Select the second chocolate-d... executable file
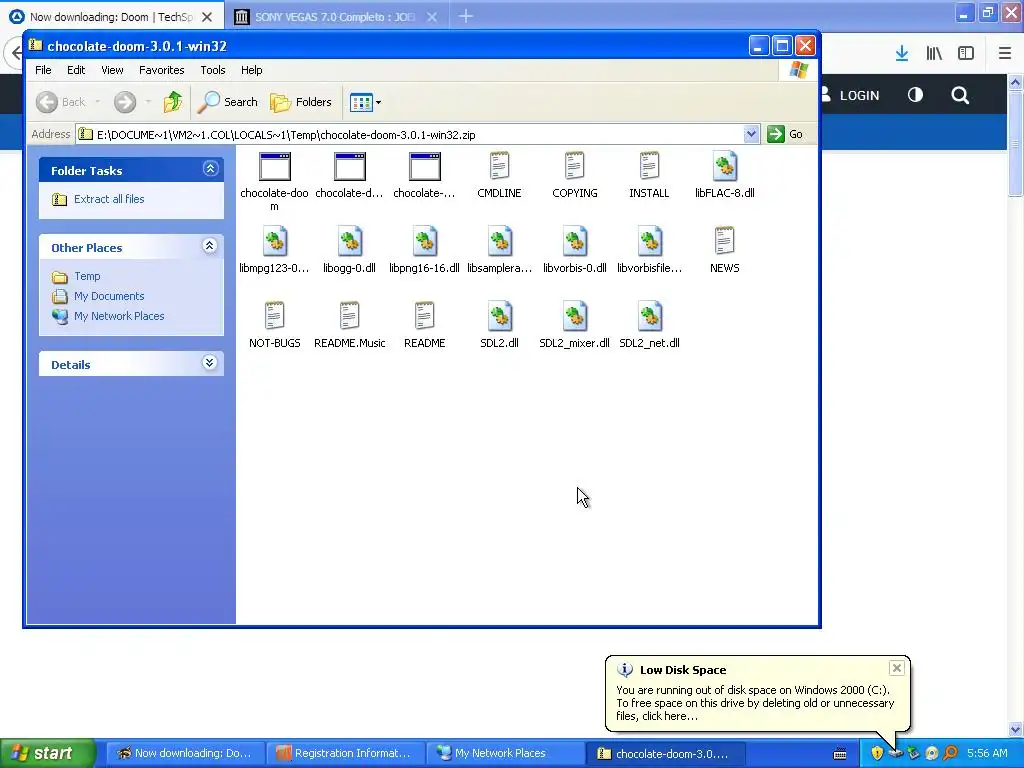This screenshot has width=1024, height=768. [349, 167]
